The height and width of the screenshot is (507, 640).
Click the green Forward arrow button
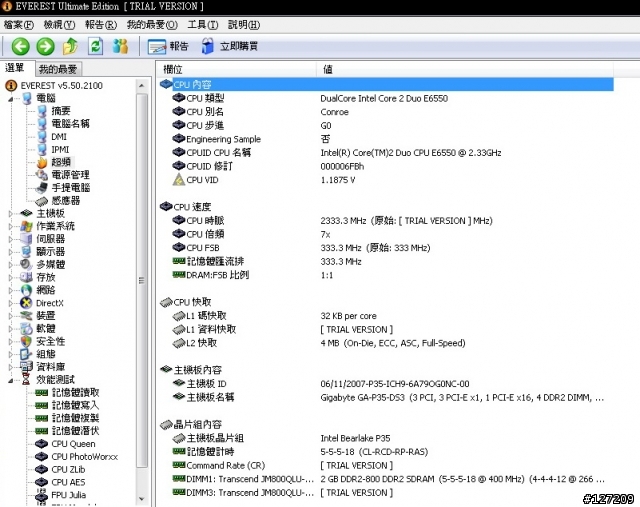point(45,46)
